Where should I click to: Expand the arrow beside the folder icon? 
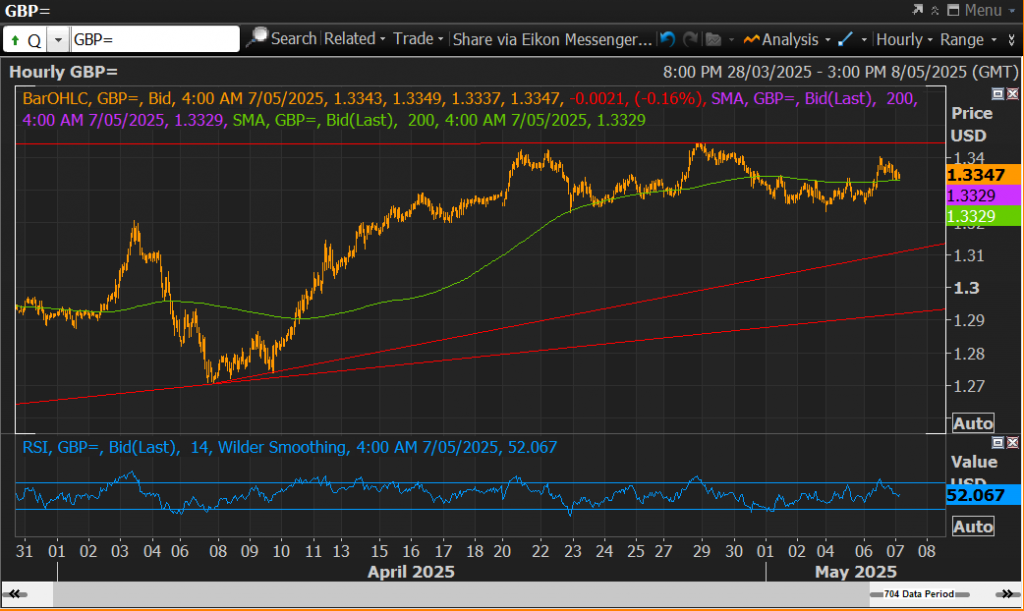(x=731, y=40)
